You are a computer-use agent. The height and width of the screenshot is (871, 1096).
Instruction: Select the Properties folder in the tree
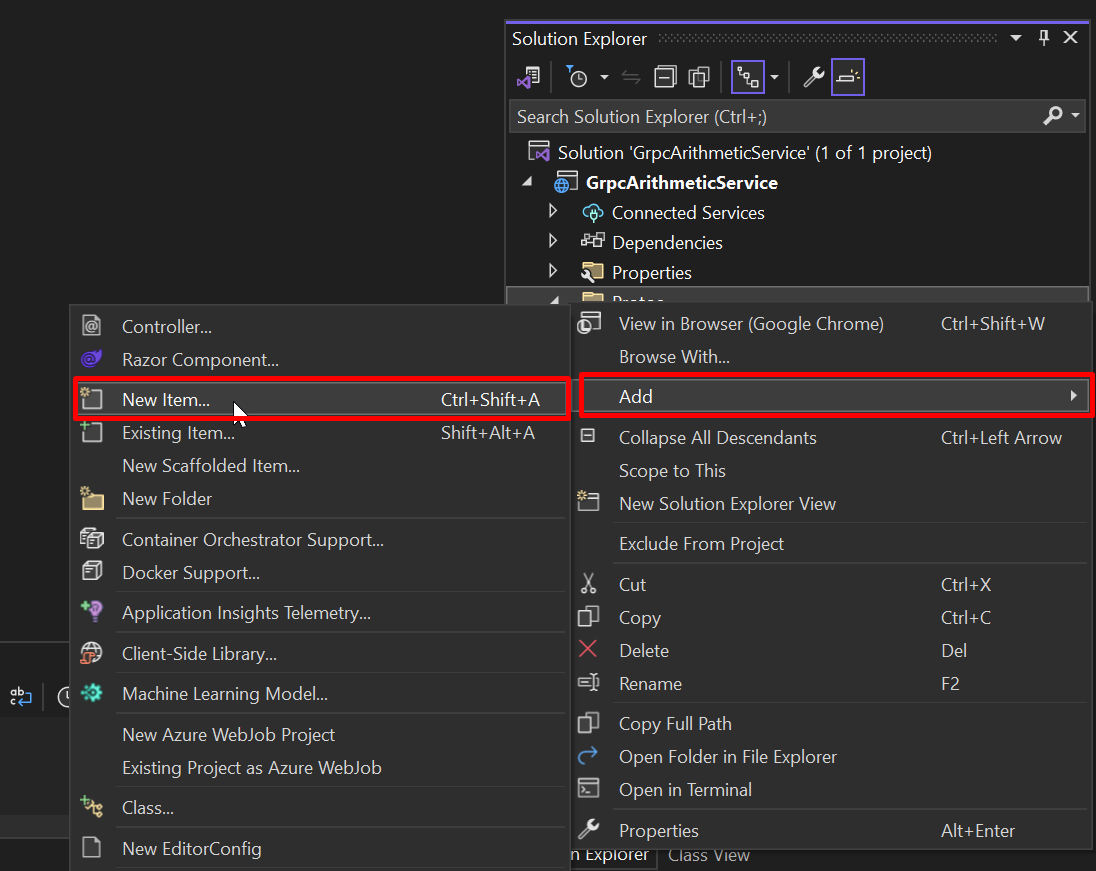click(x=652, y=272)
